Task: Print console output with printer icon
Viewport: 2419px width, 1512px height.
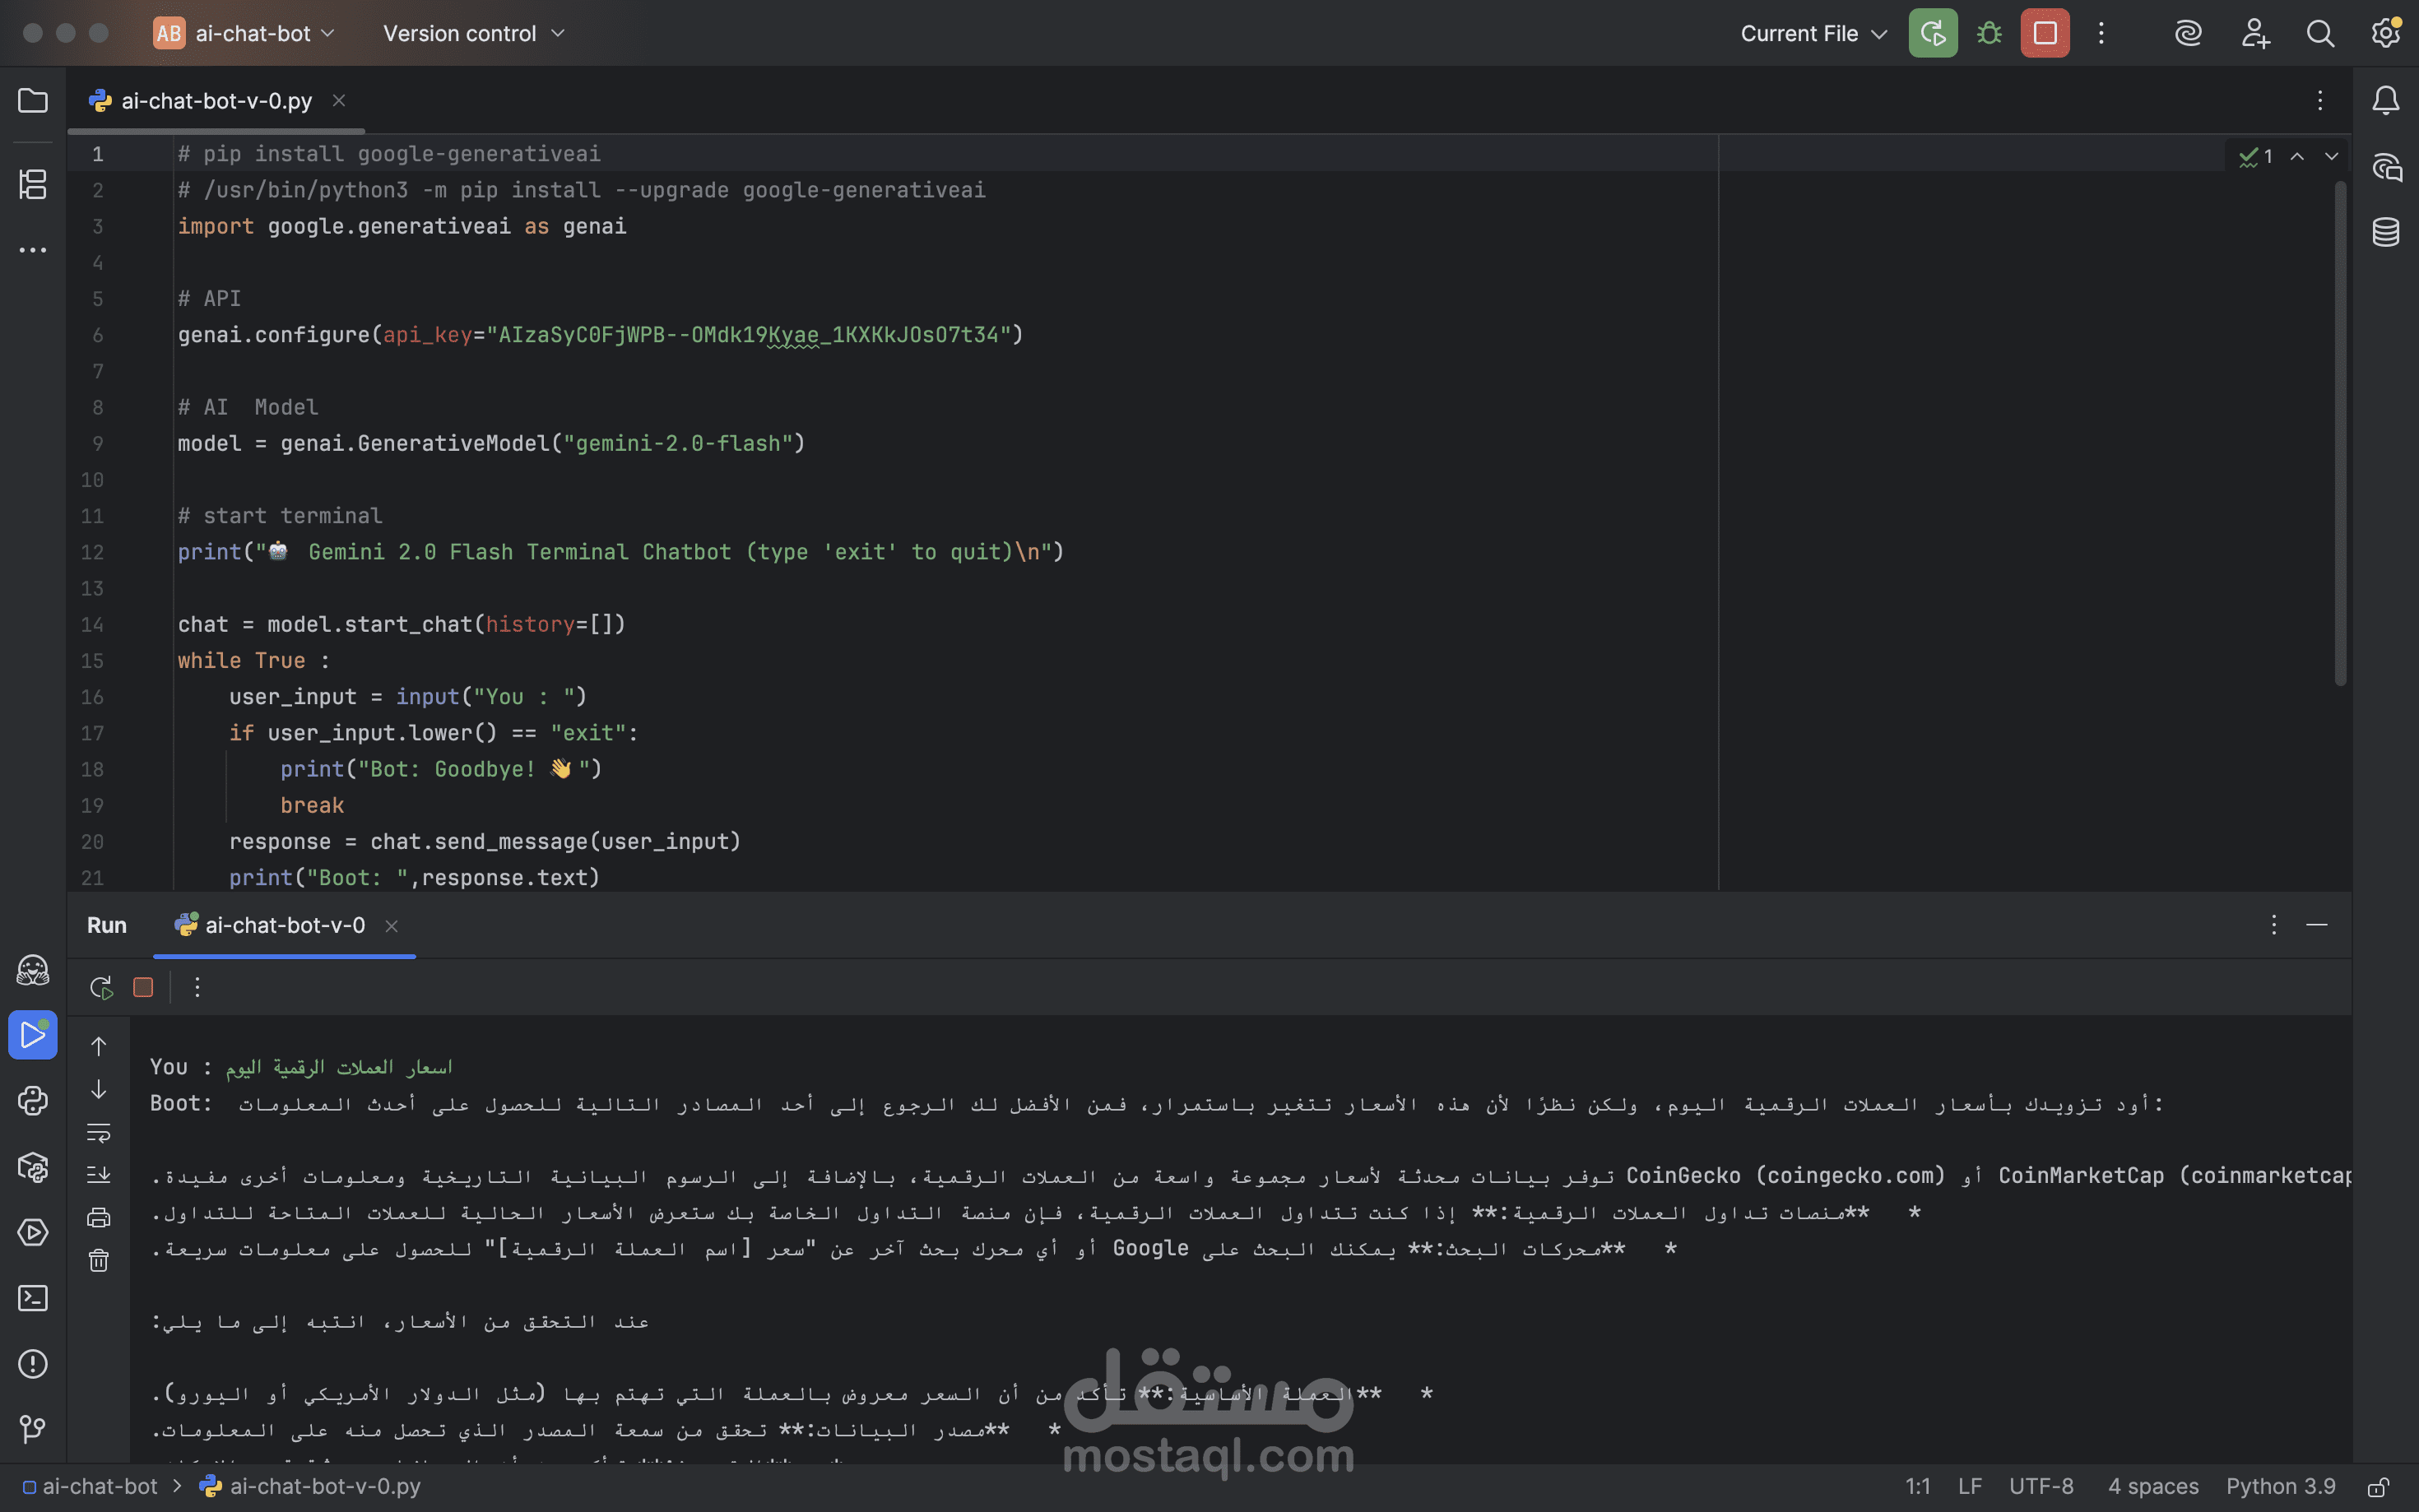Action: [x=98, y=1217]
